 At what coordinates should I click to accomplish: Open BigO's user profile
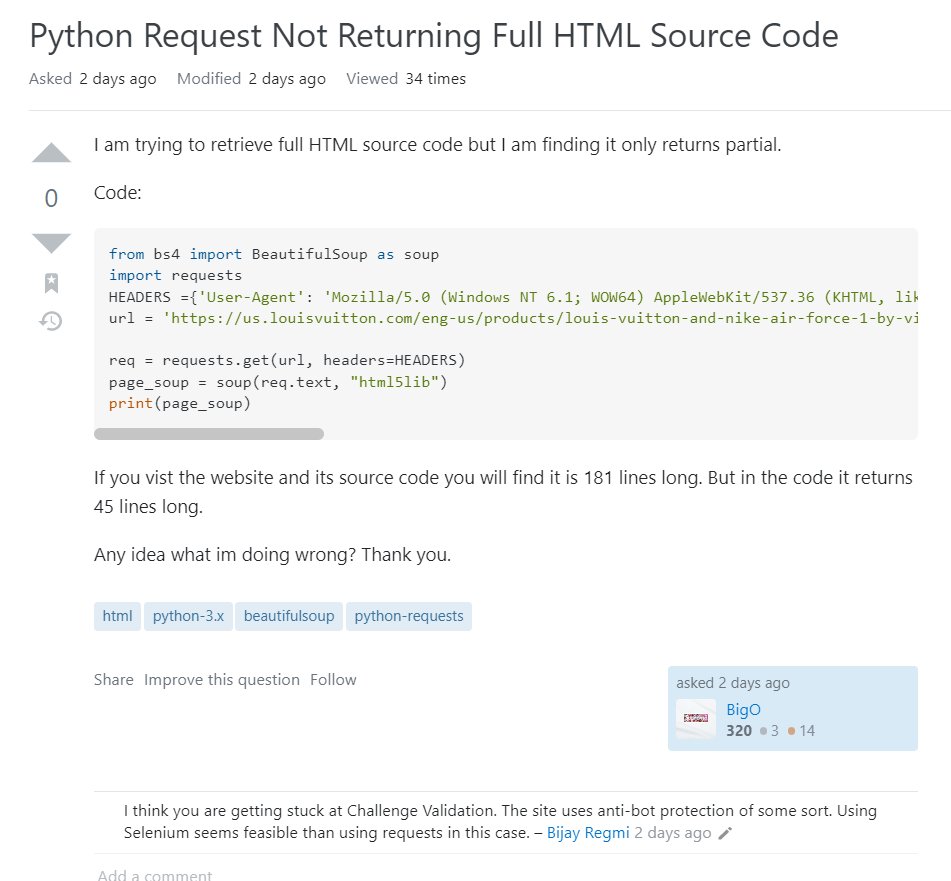(743, 709)
